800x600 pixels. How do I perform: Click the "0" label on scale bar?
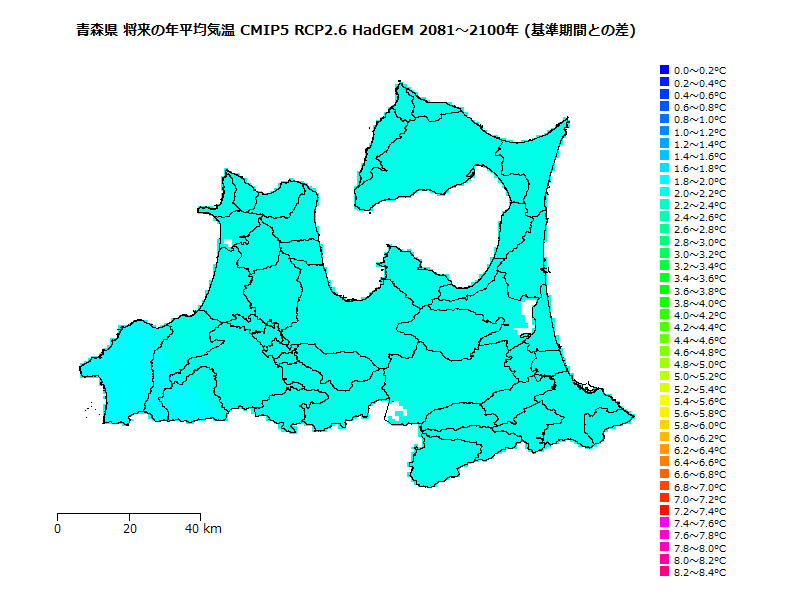click(x=58, y=529)
